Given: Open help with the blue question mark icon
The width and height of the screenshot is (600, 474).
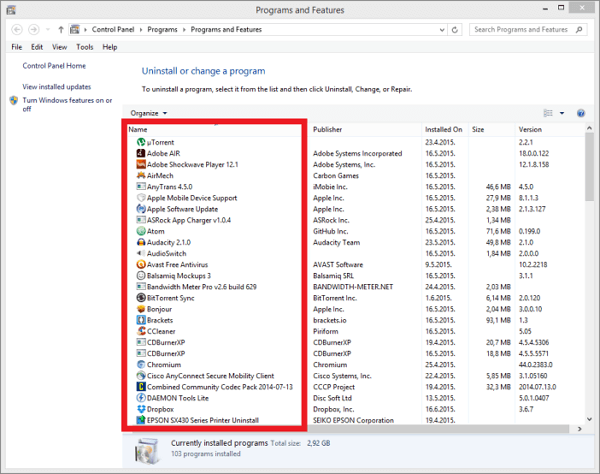Looking at the screenshot, I should point(581,113).
